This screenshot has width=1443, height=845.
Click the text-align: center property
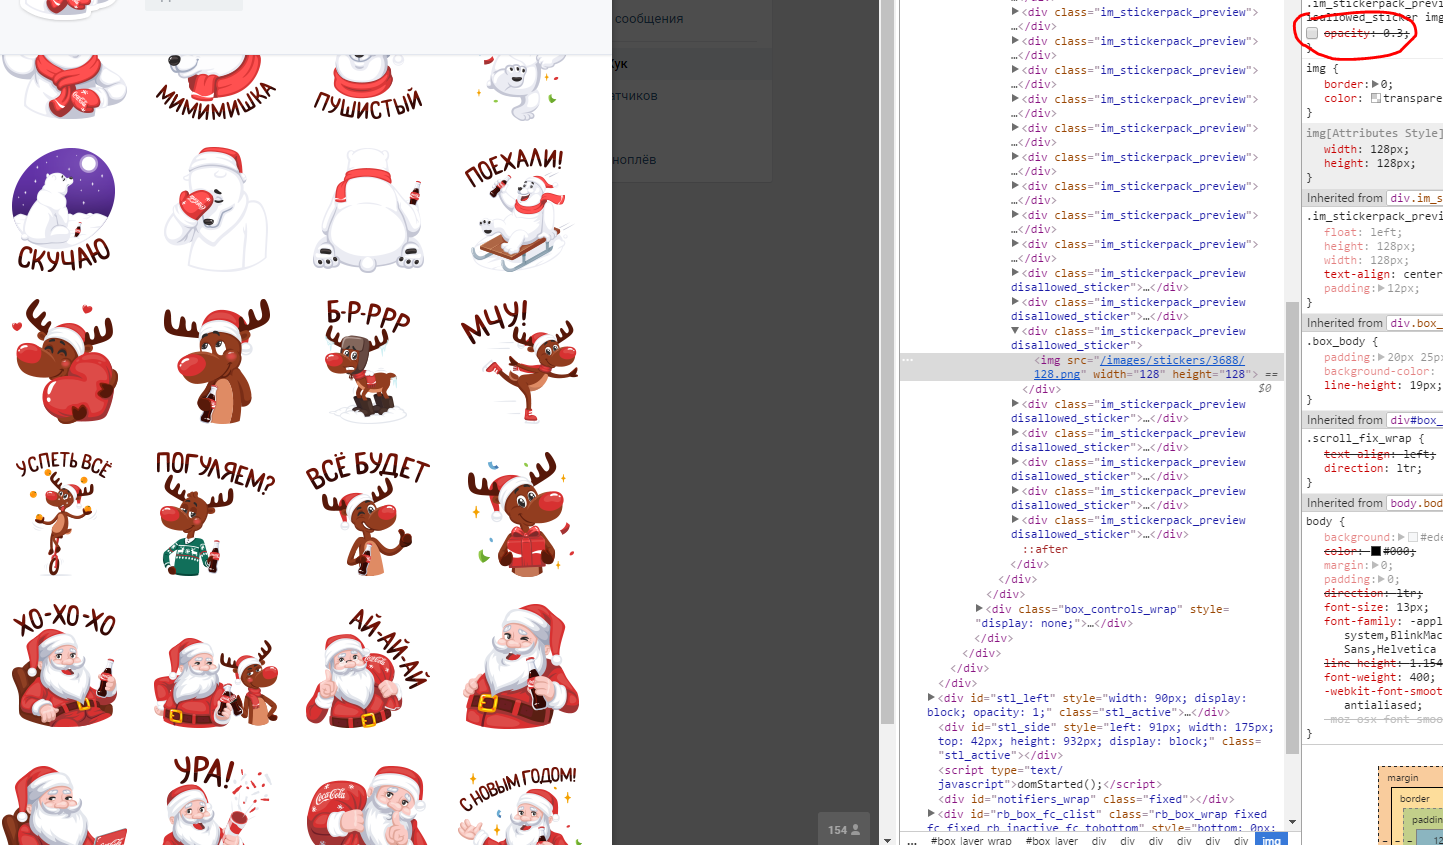click(1383, 274)
